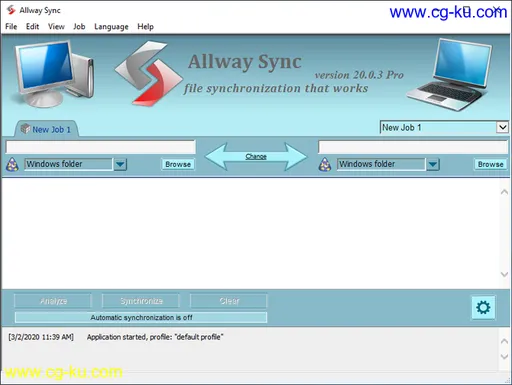The width and height of the screenshot is (512, 385).
Task: Click the Analyze button
Action: pyautogui.click(x=53, y=301)
